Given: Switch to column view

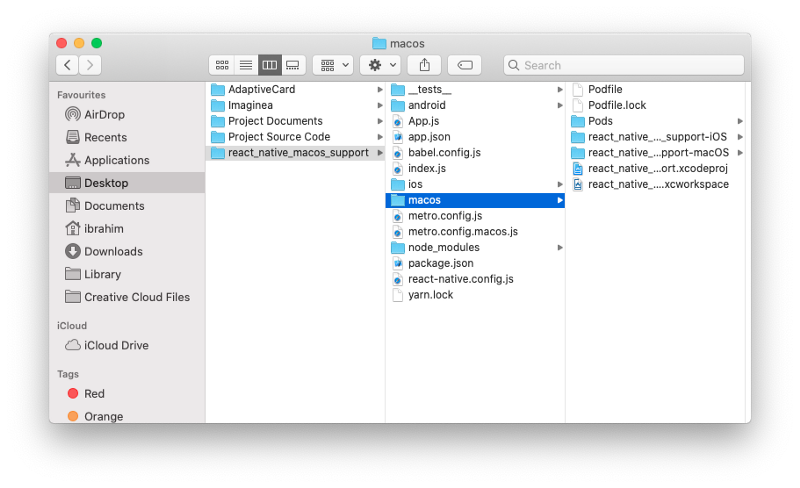Looking at the screenshot, I should click(x=269, y=65).
